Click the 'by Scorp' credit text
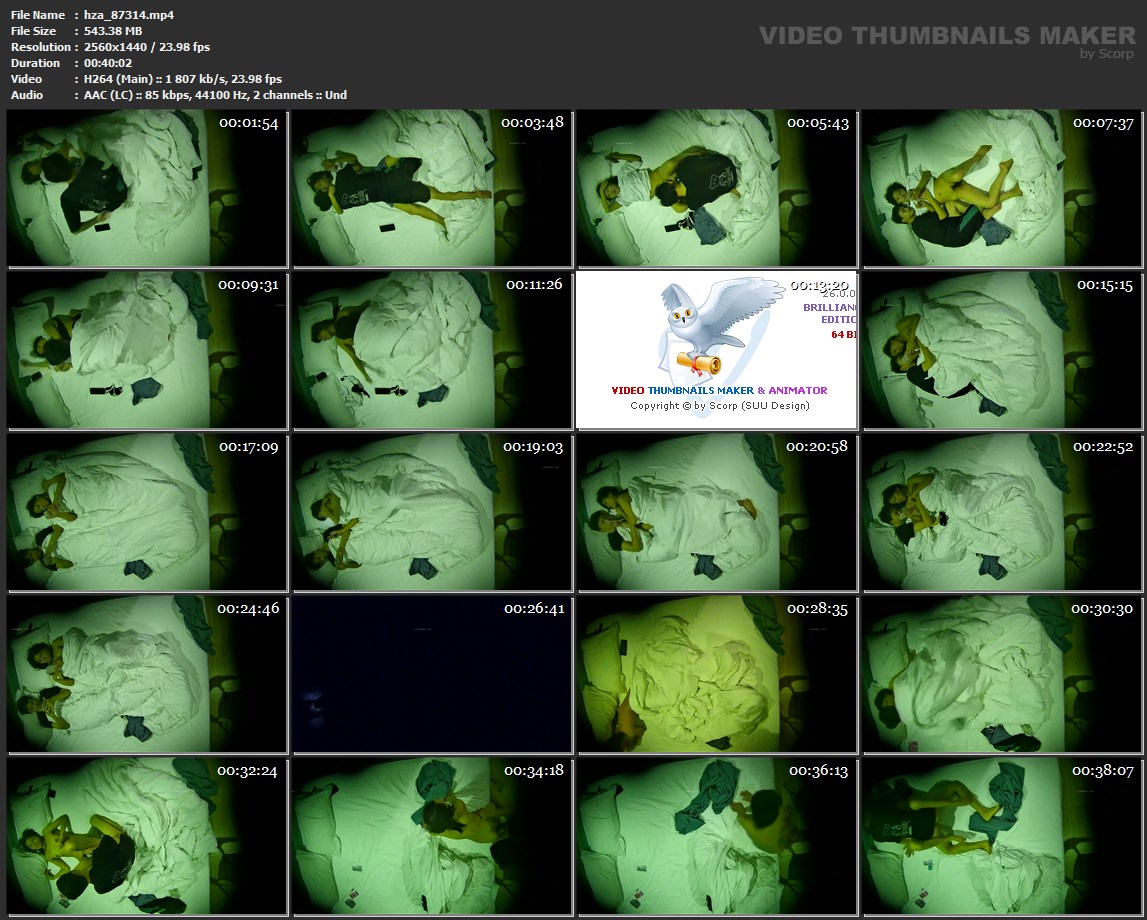 click(1107, 53)
